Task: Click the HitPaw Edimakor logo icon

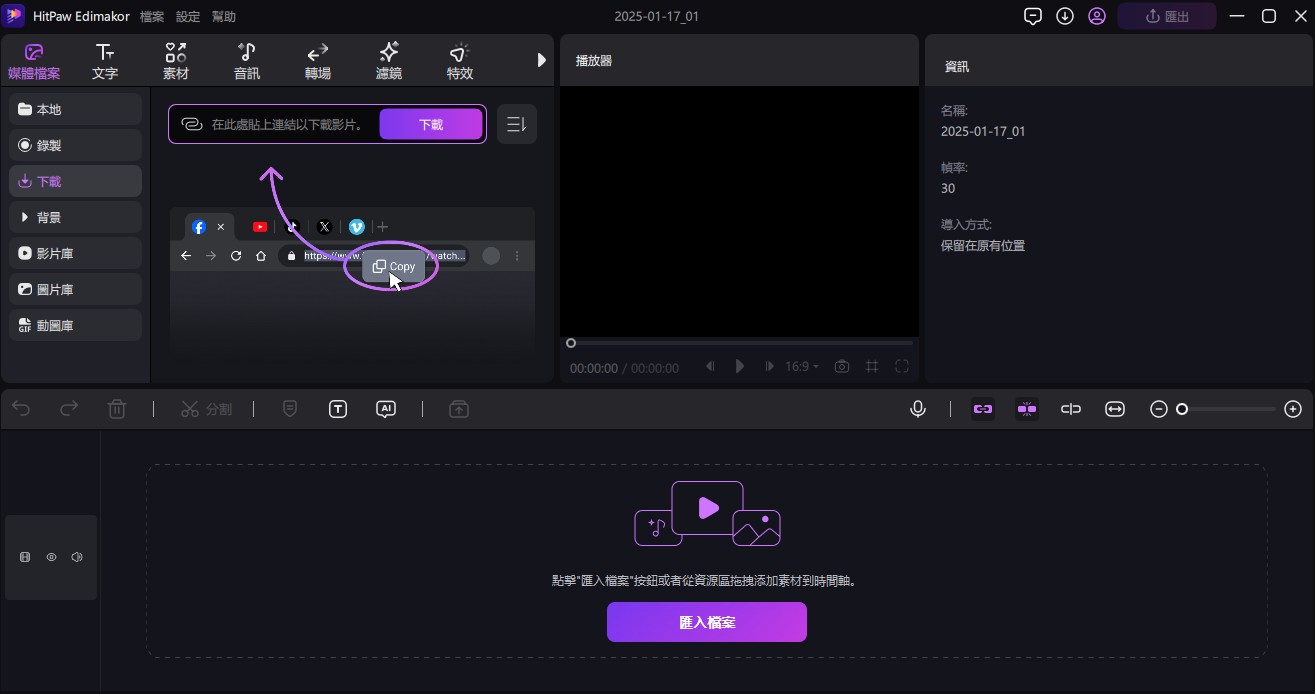Action: tap(16, 16)
